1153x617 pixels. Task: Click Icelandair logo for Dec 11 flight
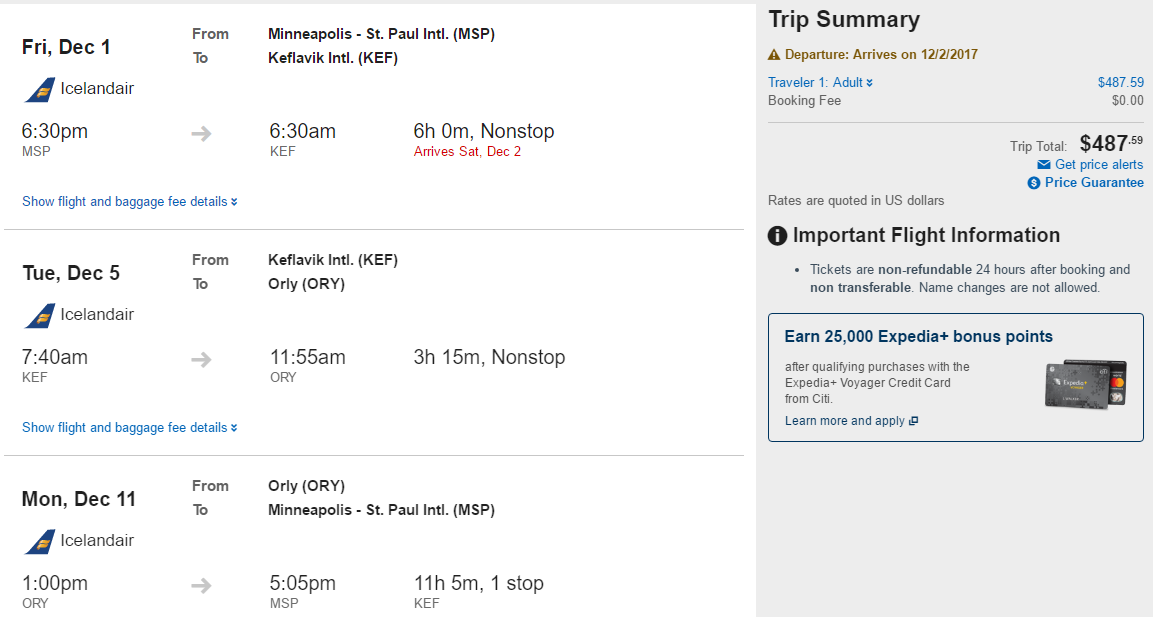tap(40, 541)
